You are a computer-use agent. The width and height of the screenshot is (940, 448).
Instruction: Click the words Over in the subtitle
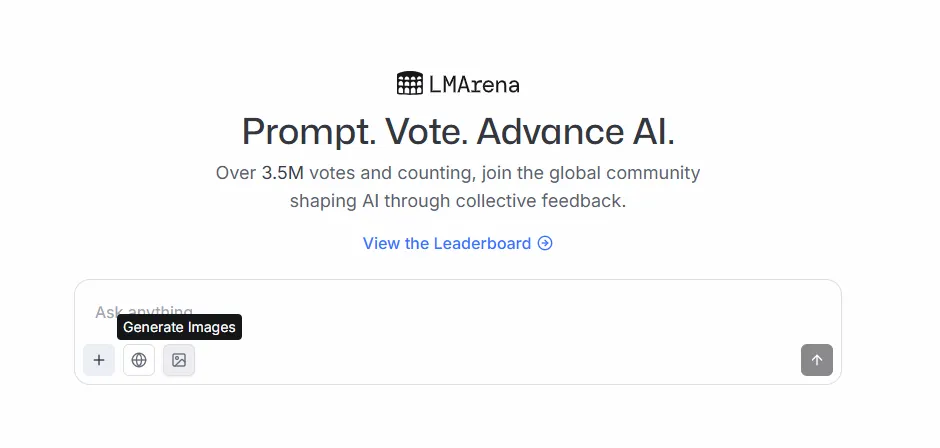point(236,173)
